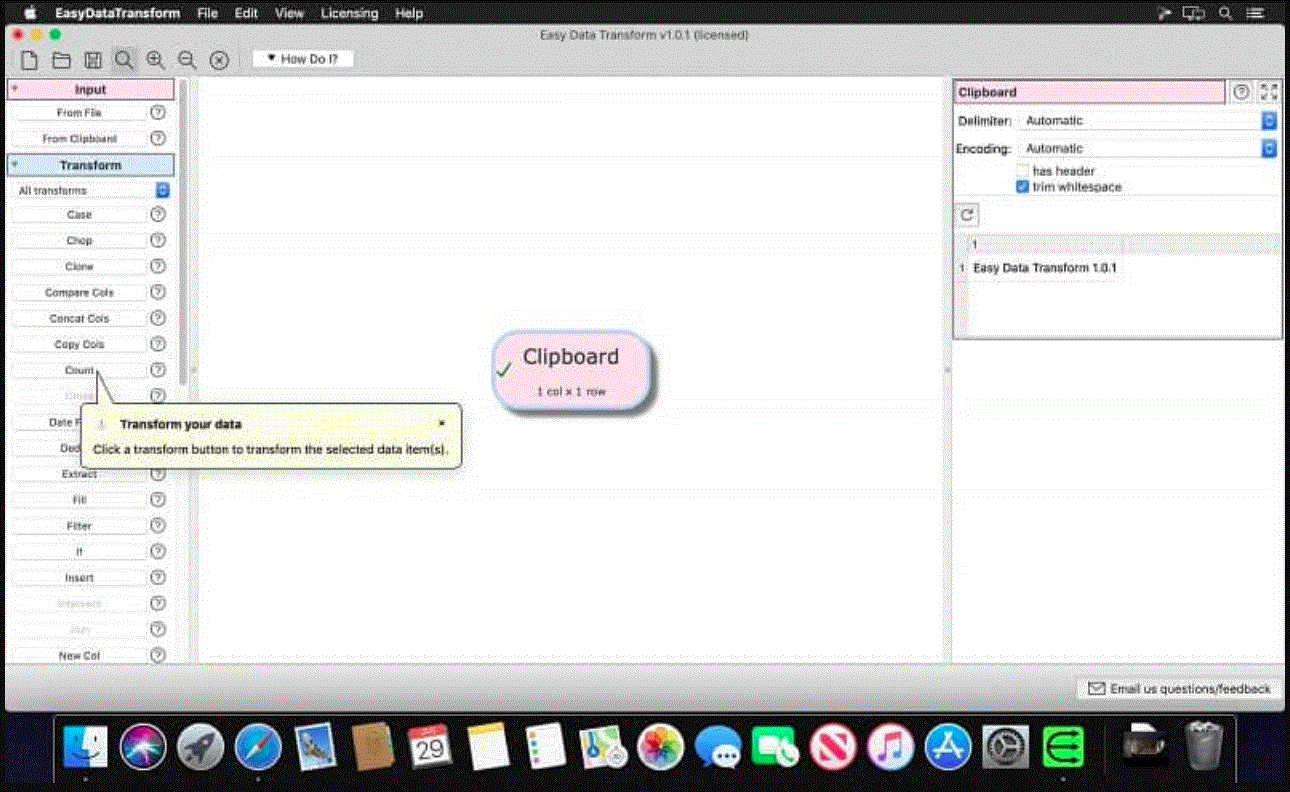Zoom out with the minus magnifier icon
This screenshot has width=1290, height=792.
pyautogui.click(x=187, y=60)
